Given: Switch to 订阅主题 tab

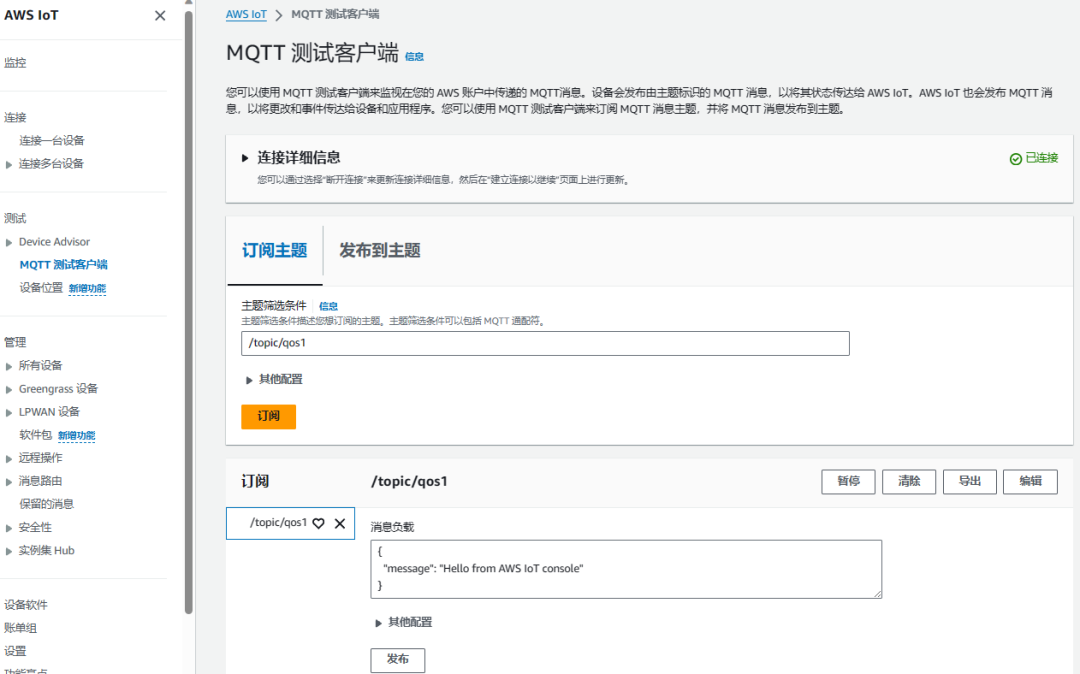Looking at the screenshot, I should coord(274,251).
